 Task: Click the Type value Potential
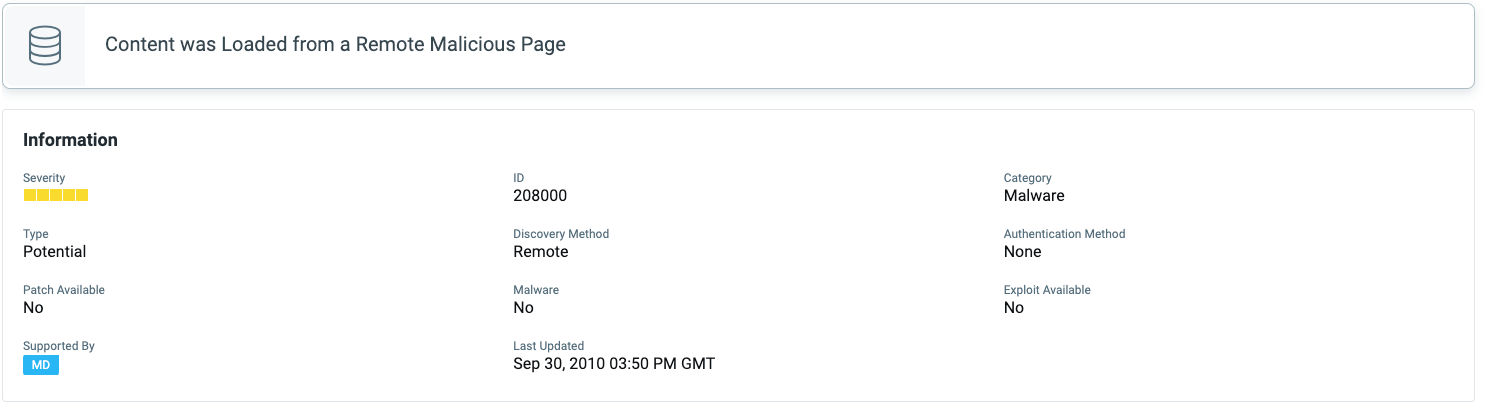(x=55, y=252)
